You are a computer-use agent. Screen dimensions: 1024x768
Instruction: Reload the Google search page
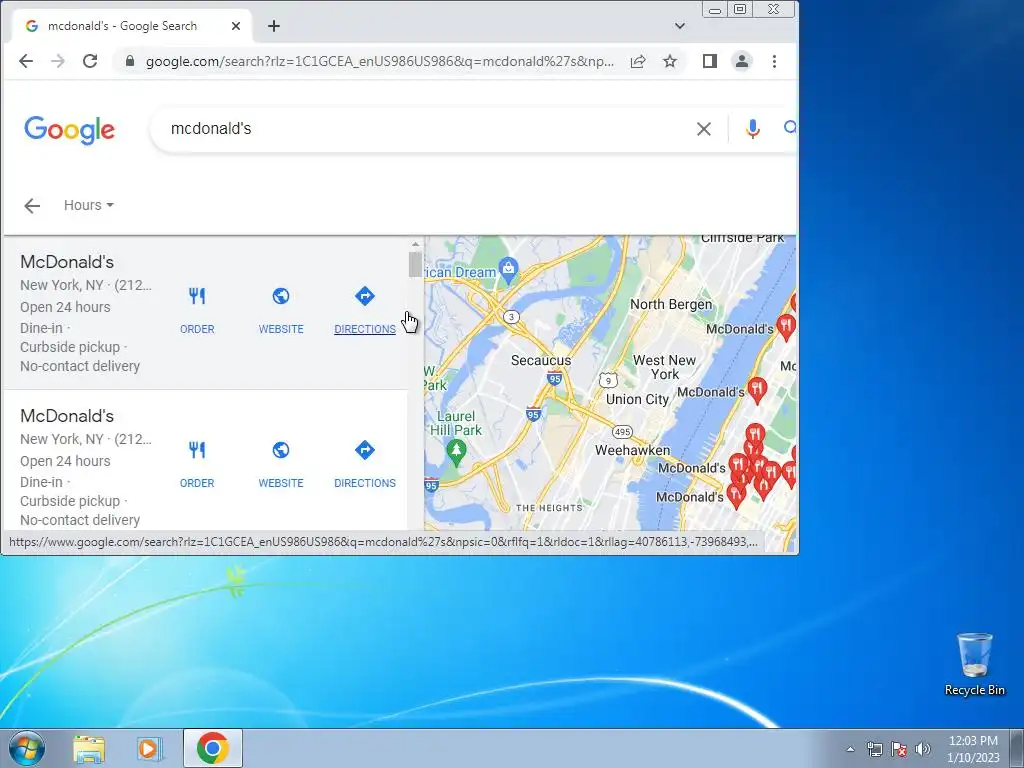90,61
